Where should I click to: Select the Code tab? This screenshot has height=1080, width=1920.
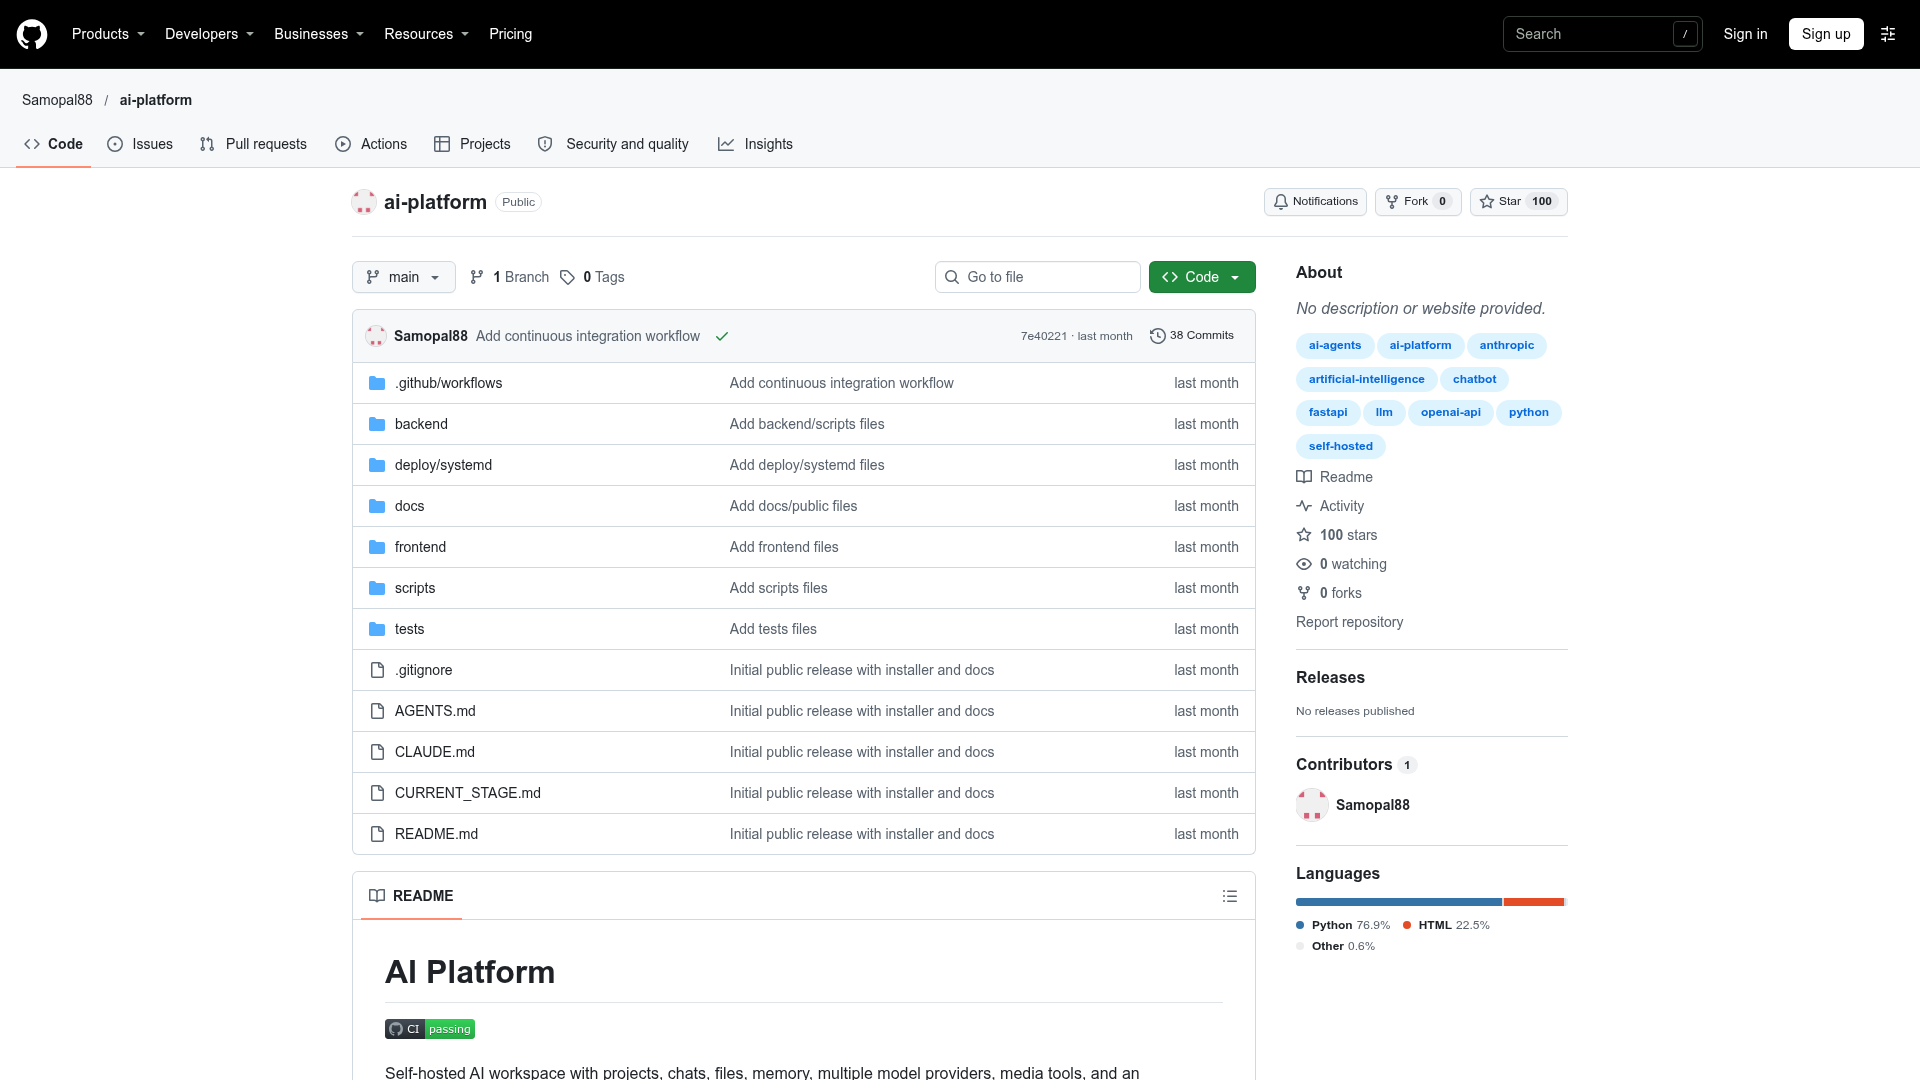(53, 144)
